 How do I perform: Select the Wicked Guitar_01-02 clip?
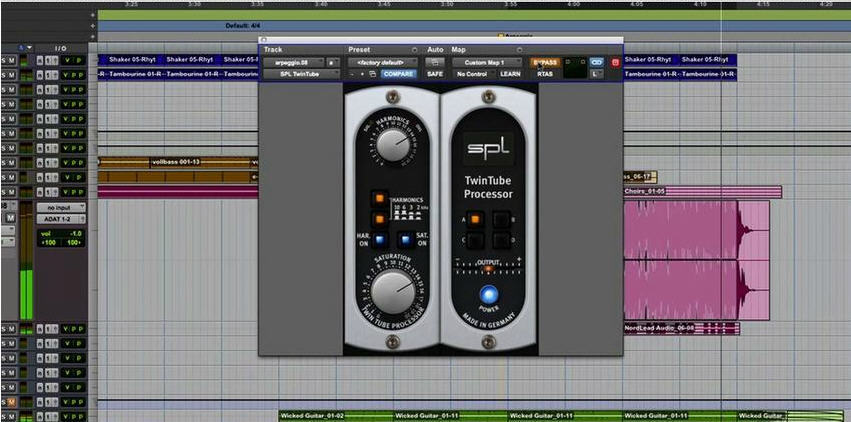335,416
